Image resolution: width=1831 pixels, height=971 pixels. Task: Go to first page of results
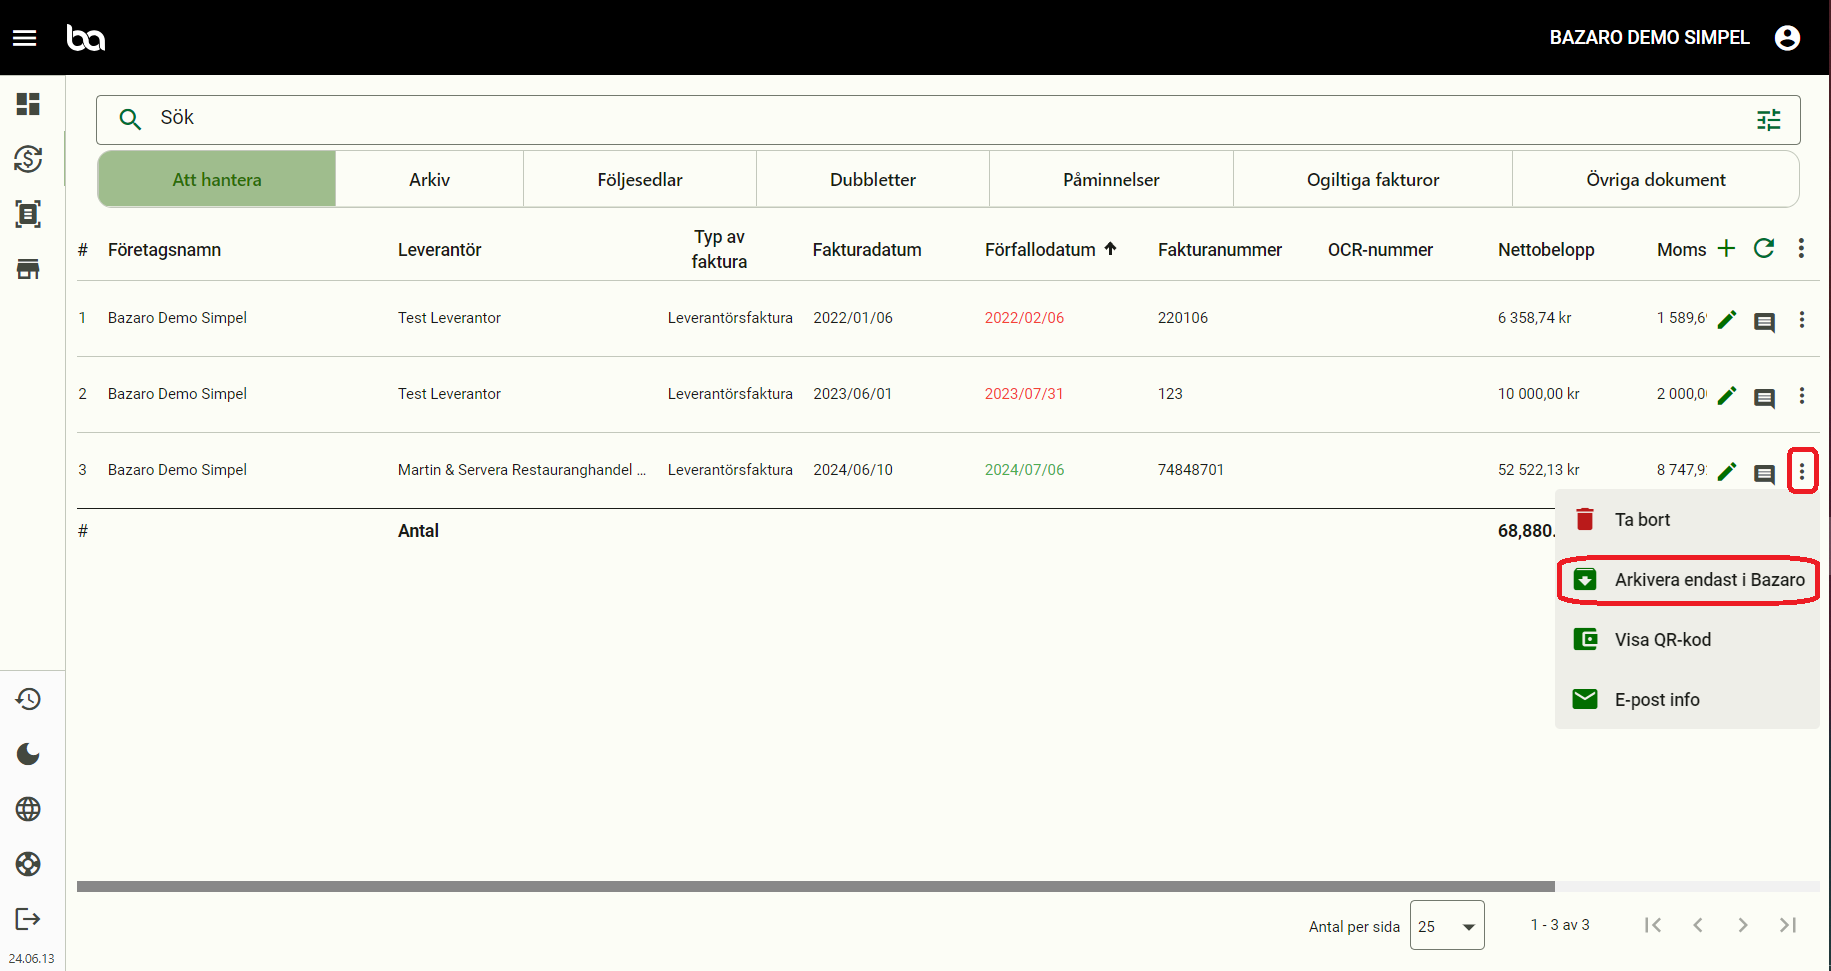[1653, 925]
